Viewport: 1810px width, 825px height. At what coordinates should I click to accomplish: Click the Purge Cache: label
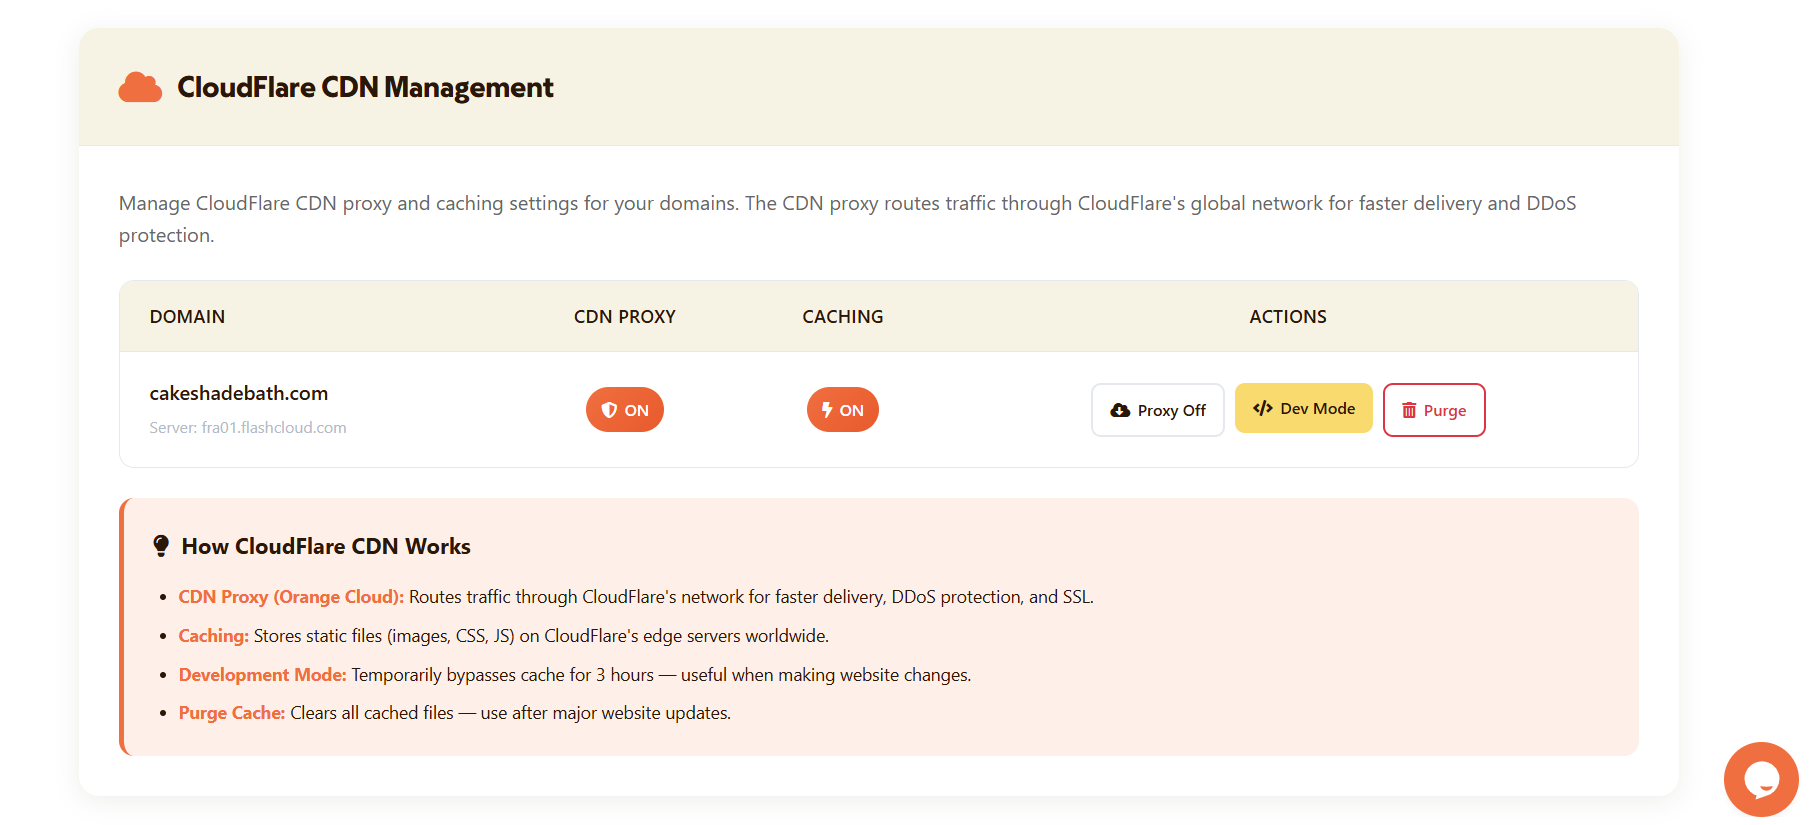pos(232,713)
